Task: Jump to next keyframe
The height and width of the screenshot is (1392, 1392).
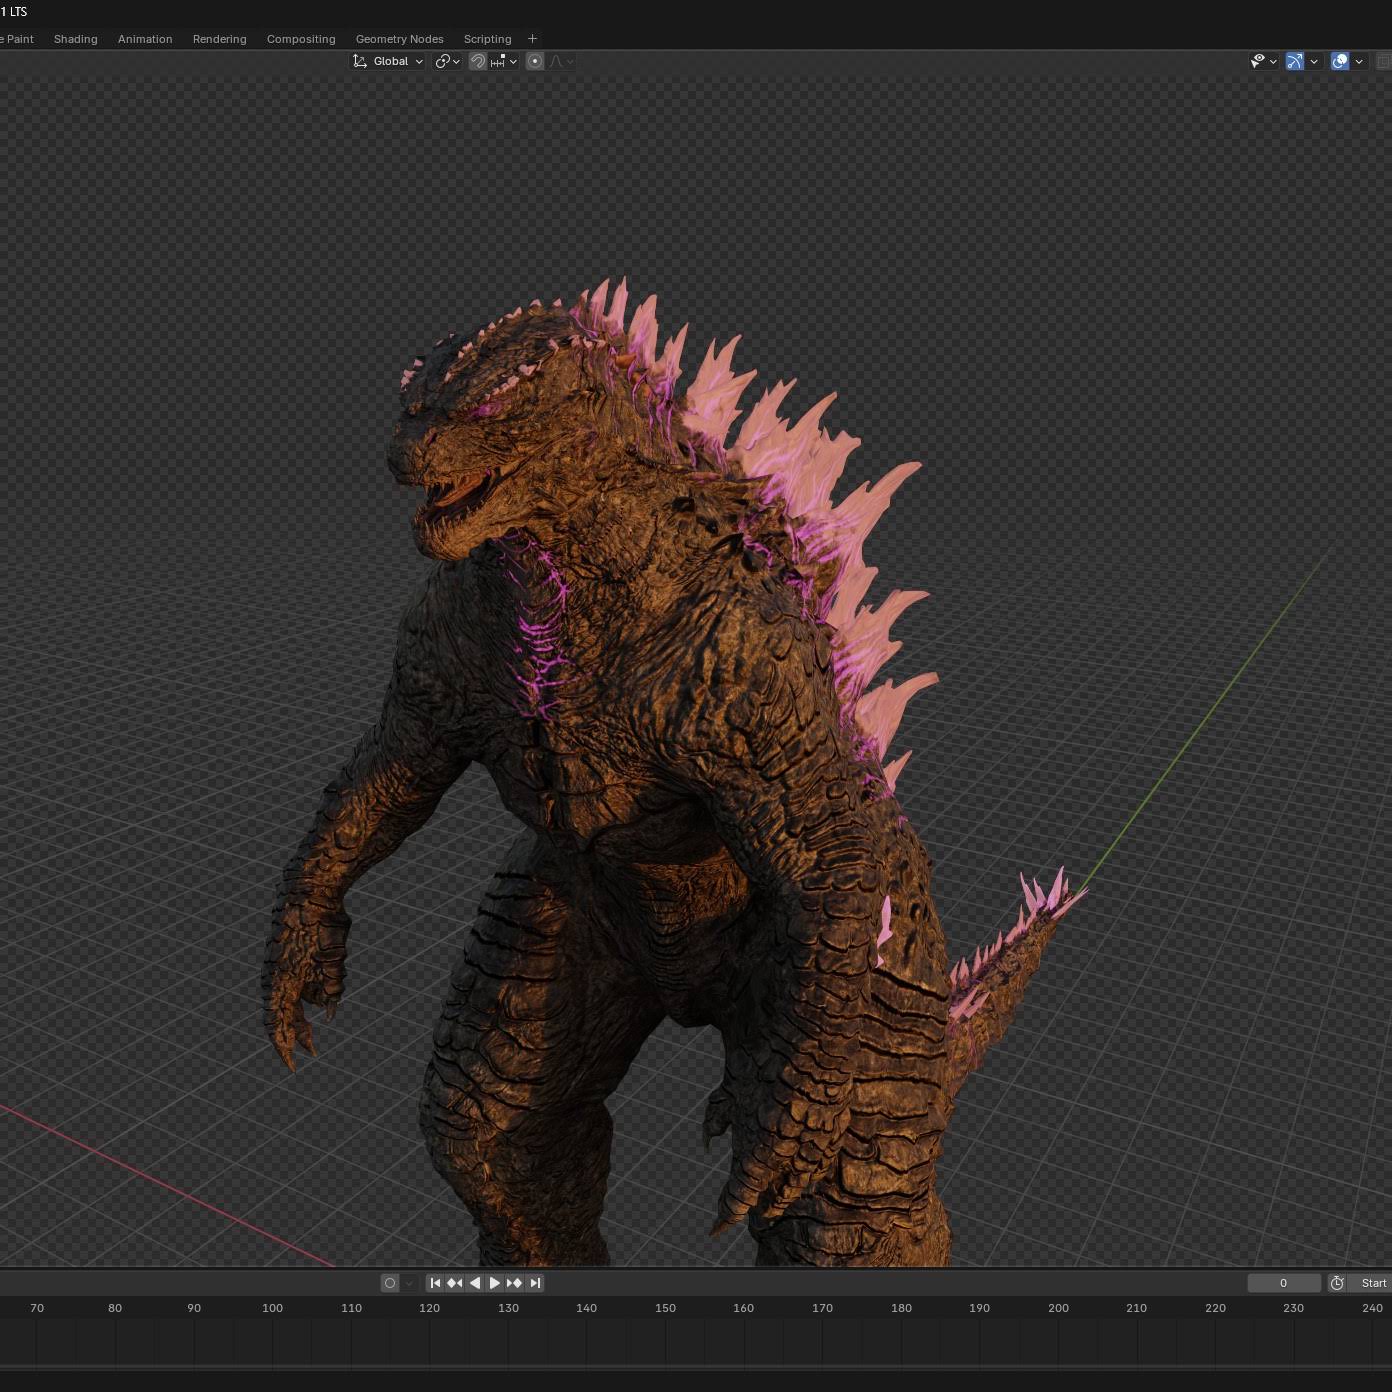Action: tap(514, 1283)
